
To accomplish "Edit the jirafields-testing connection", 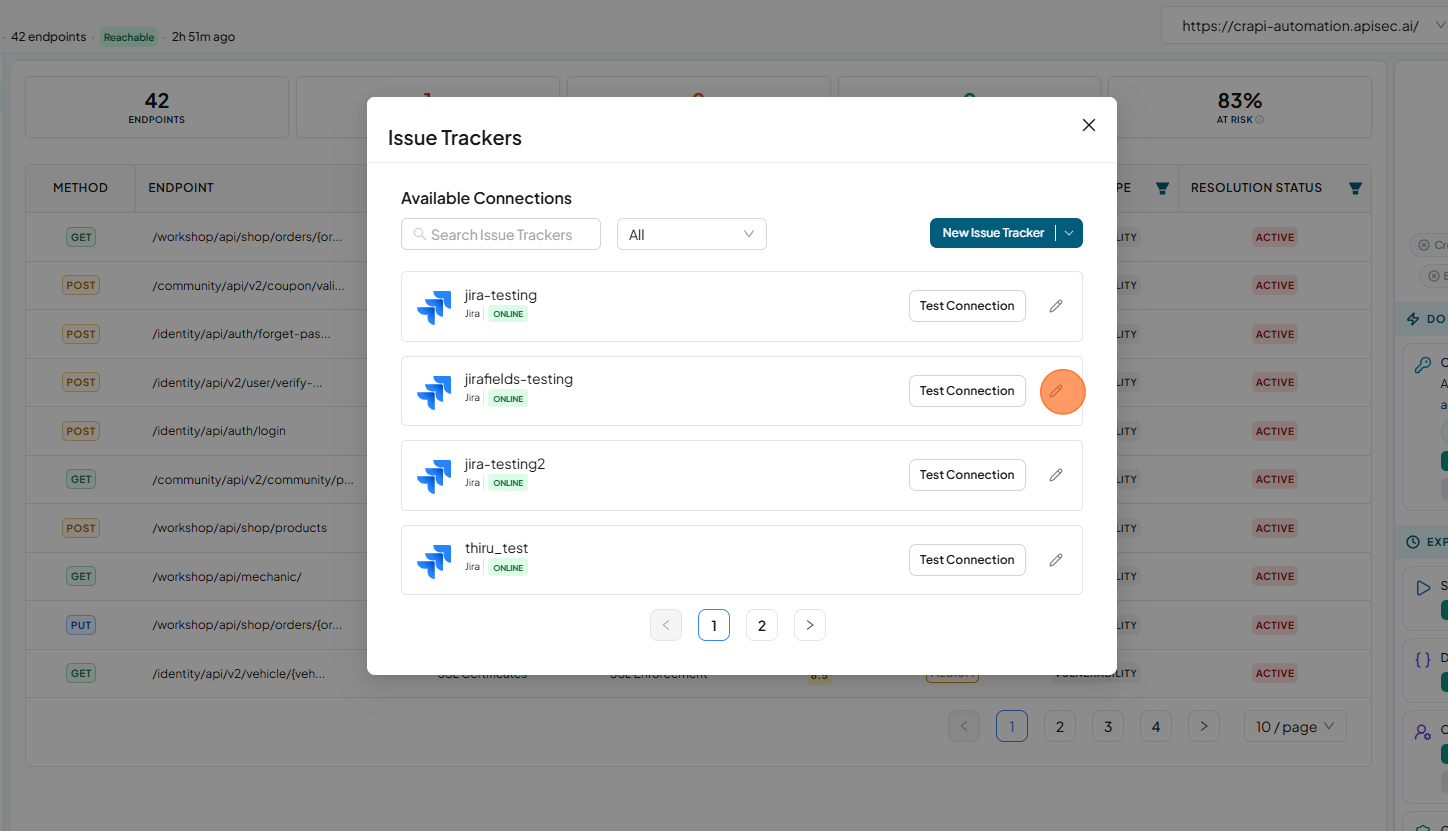I will (x=1056, y=391).
